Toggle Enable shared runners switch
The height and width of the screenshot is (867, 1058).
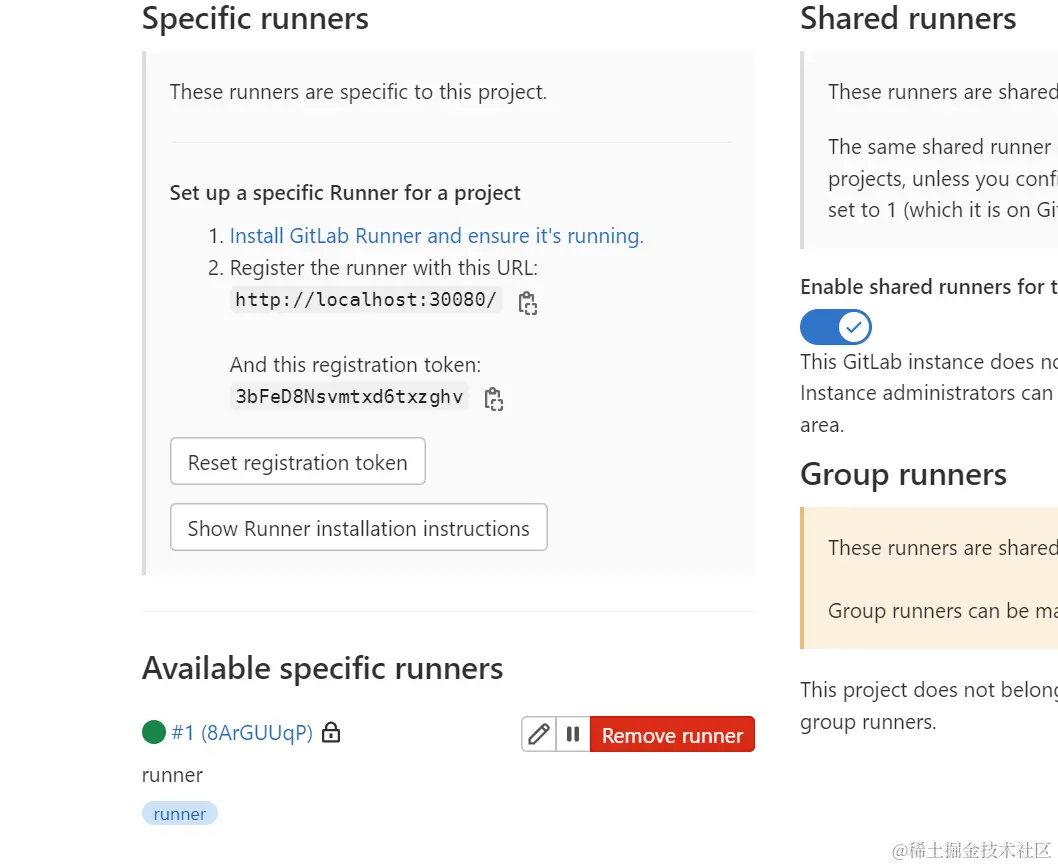click(x=835, y=327)
